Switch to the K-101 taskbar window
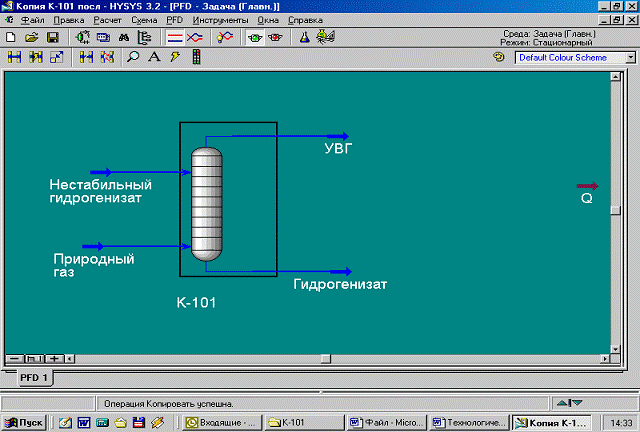Image resolution: width=640 pixels, height=432 pixels. click(x=304, y=423)
